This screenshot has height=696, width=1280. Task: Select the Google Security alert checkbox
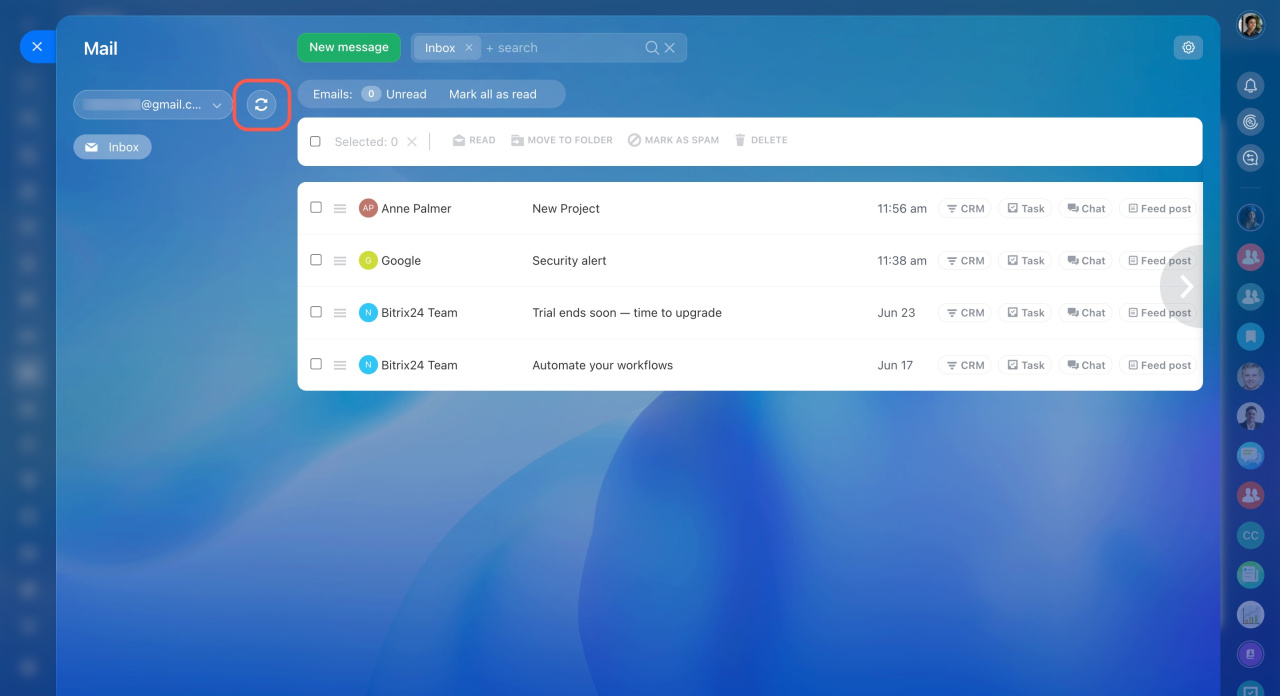click(316, 260)
